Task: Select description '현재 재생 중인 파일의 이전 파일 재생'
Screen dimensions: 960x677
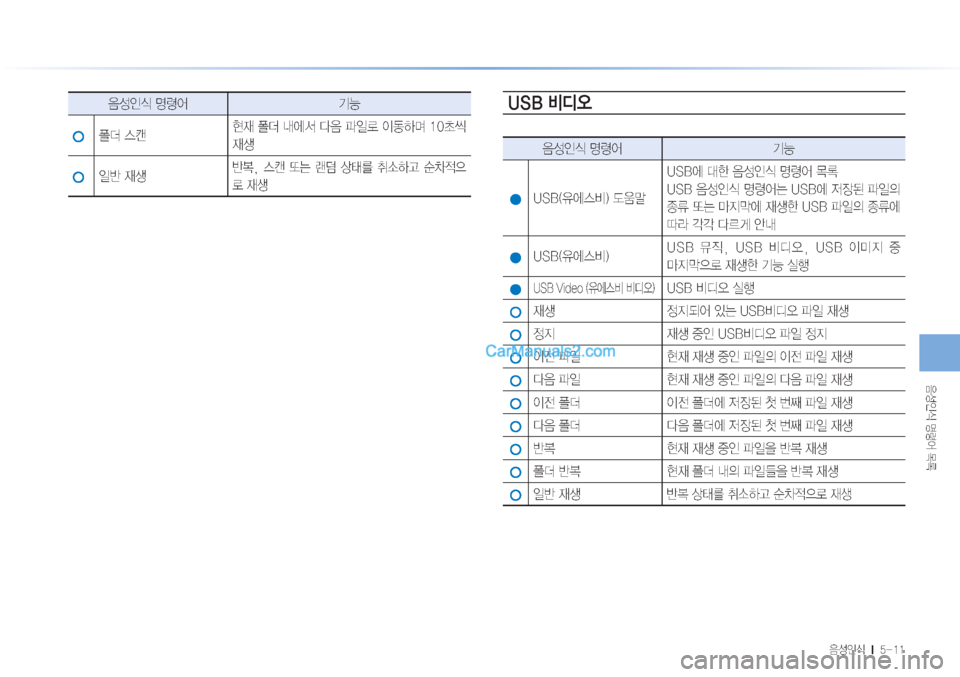Action: point(759,357)
